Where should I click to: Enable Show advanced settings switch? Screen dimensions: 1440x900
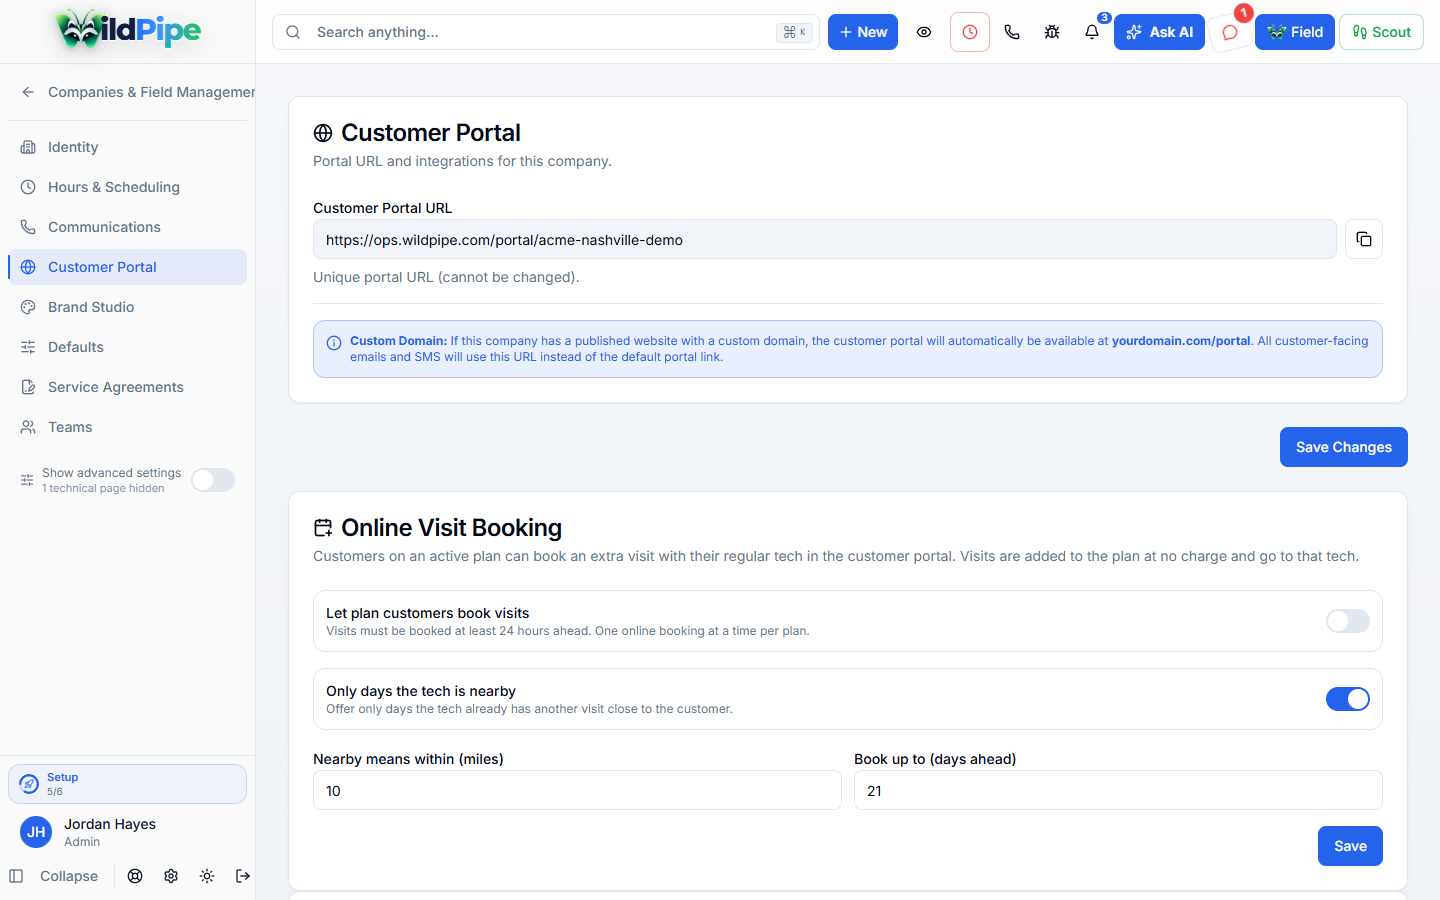tap(213, 480)
